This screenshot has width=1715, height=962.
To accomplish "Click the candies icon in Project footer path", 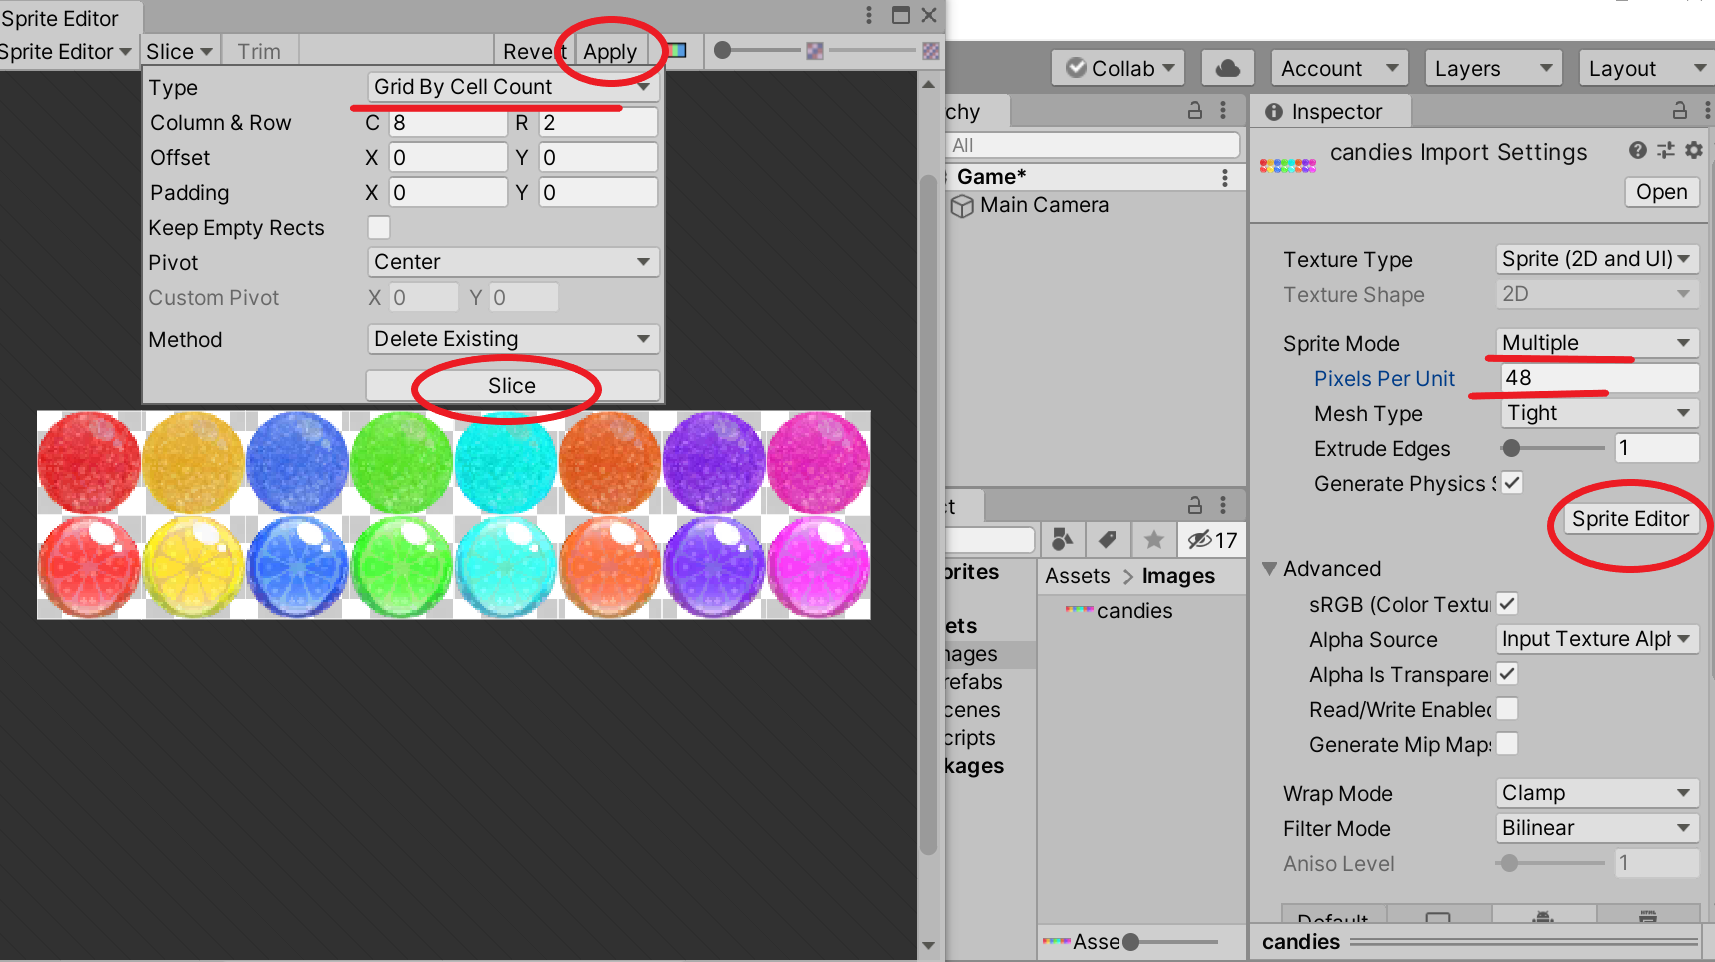I will (1057, 941).
